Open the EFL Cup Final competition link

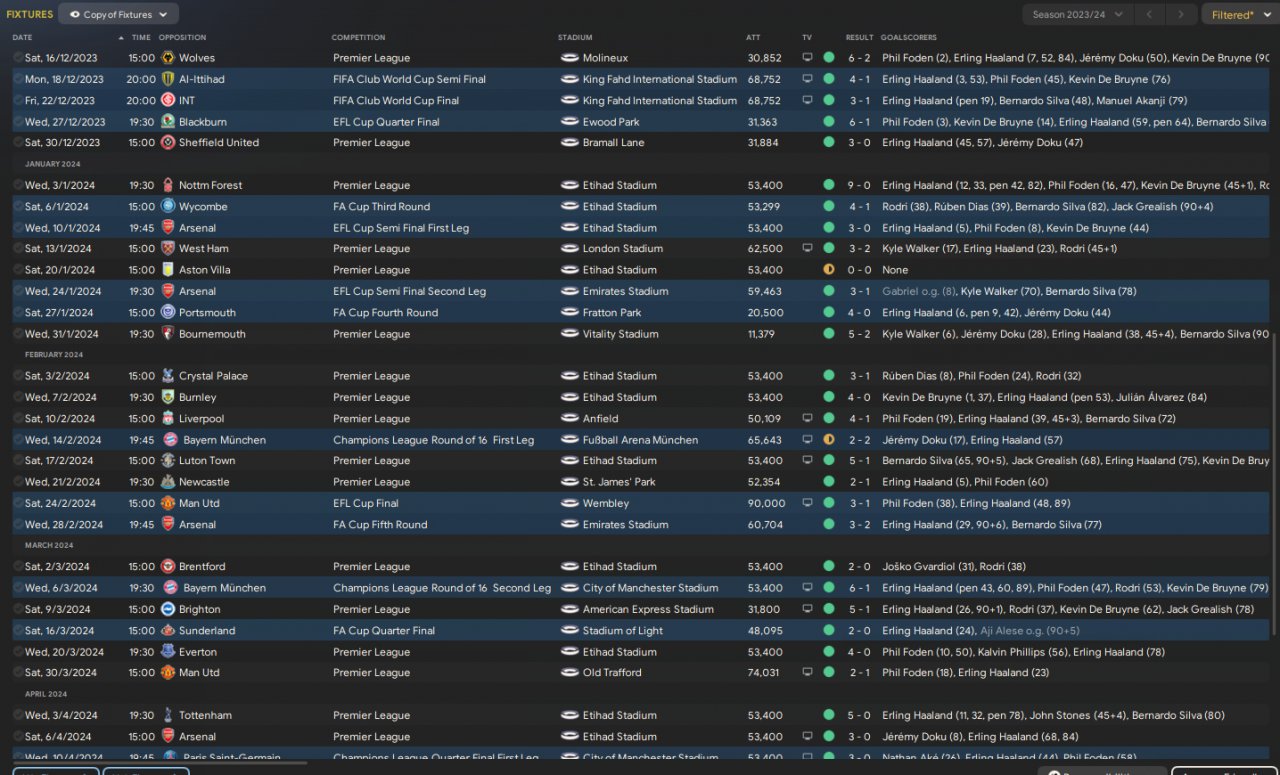[x=366, y=504]
